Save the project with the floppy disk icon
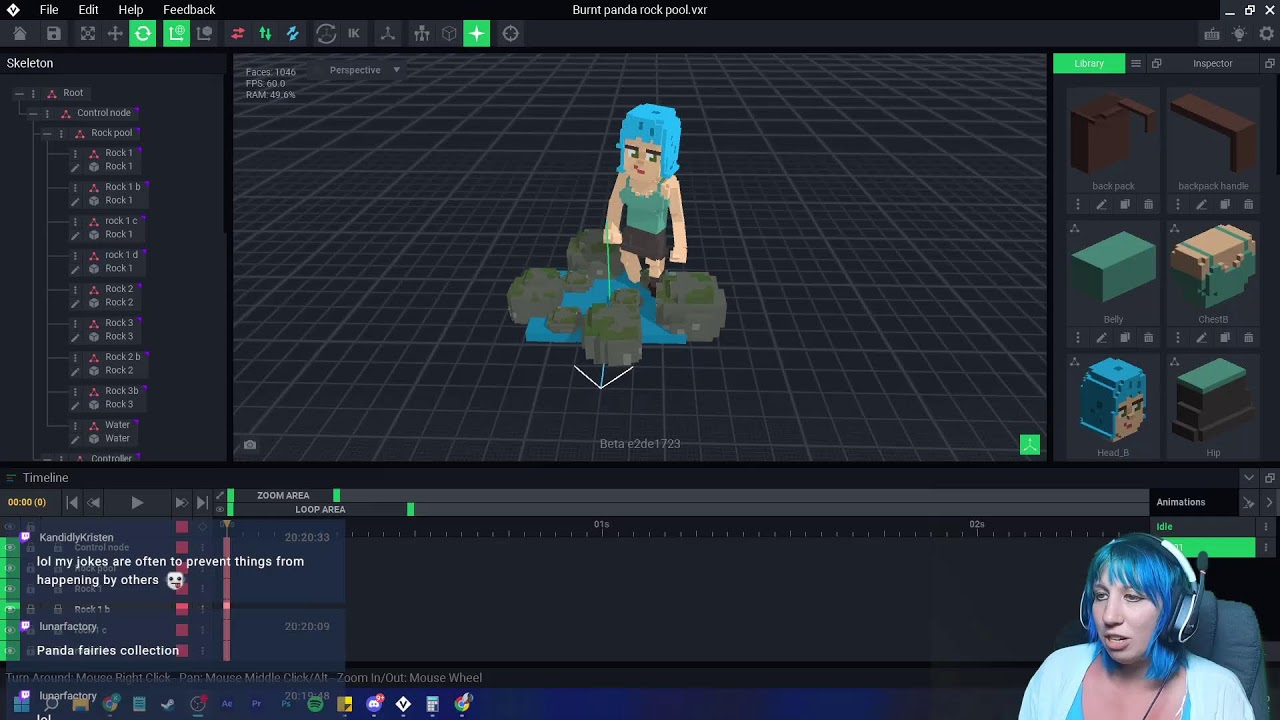Screen dimensions: 1280x720 [x=54, y=34]
